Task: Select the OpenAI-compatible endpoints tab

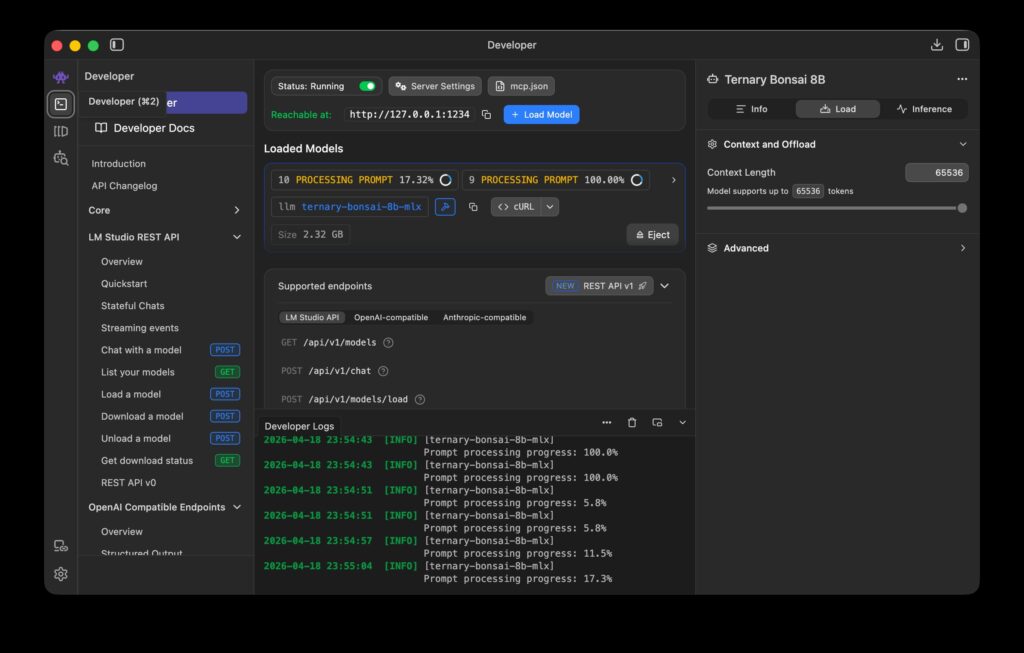Action: [391, 318]
